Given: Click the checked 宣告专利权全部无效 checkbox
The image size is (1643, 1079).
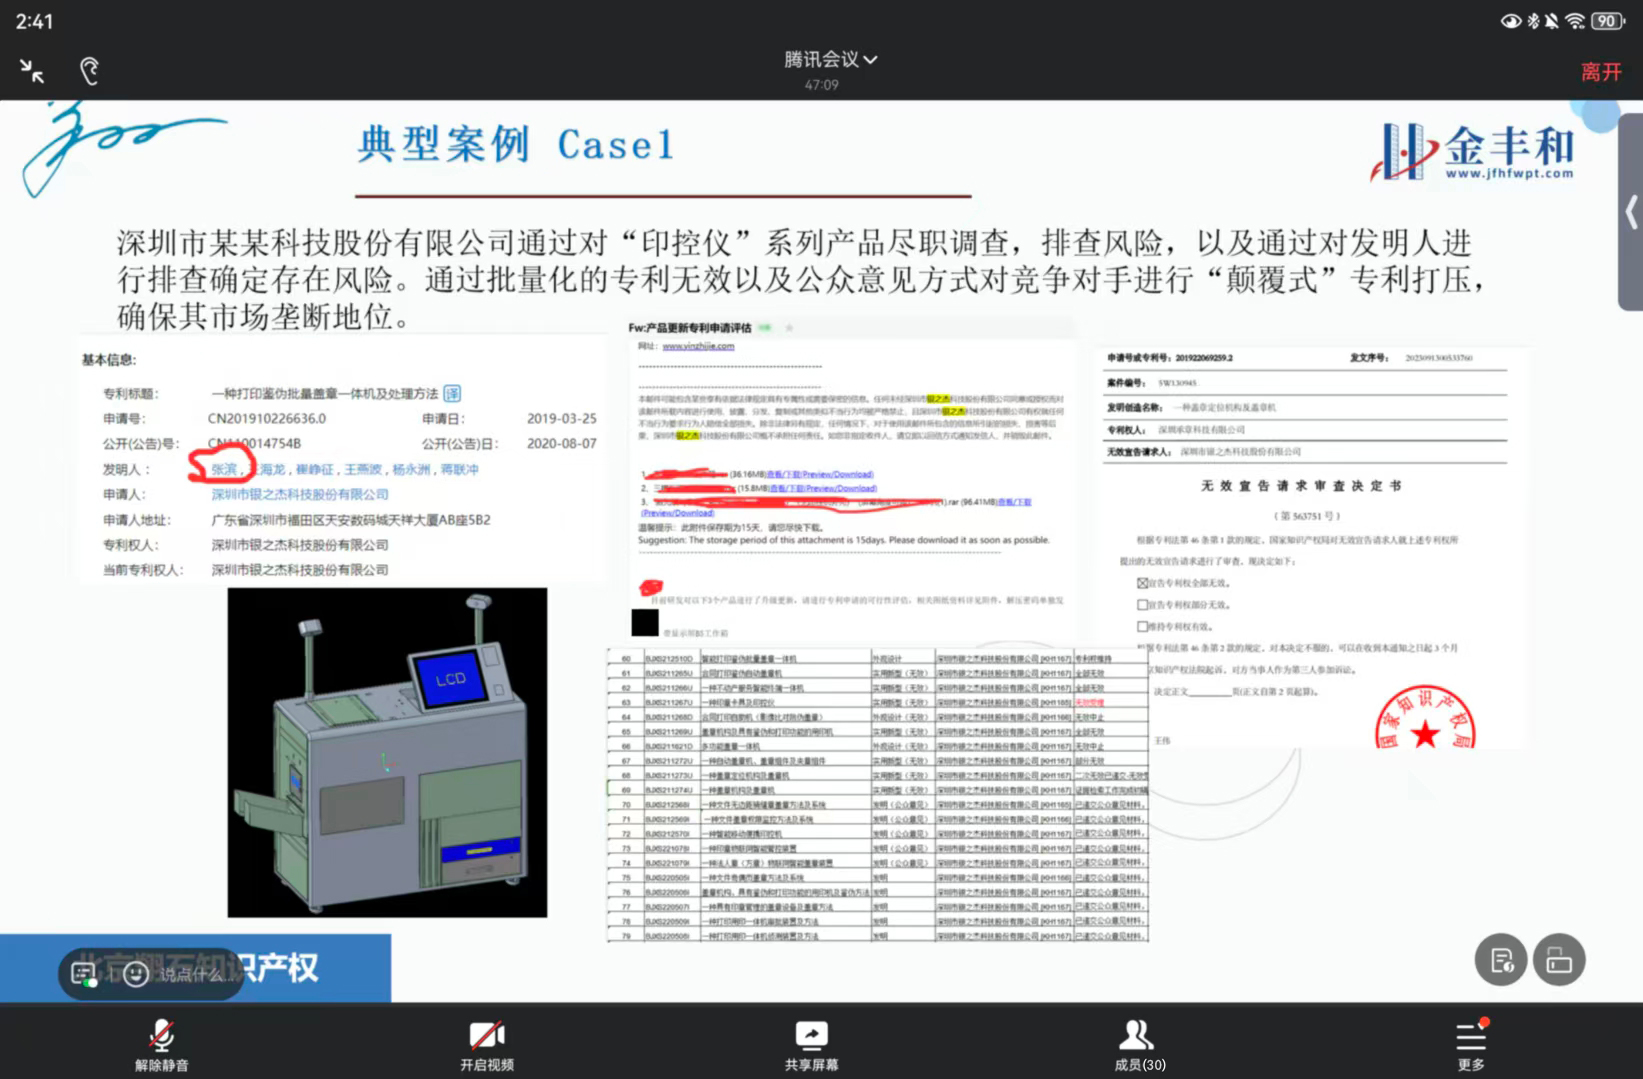Looking at the screenshot, I should click(1142, 583).
